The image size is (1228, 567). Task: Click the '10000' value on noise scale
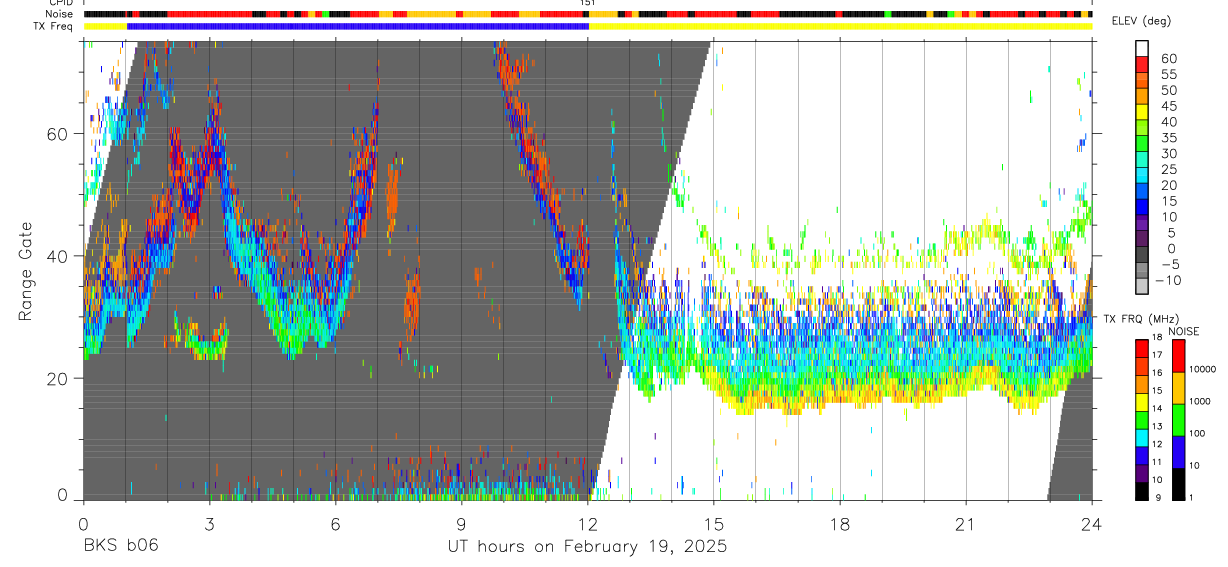coord(1205,369)
